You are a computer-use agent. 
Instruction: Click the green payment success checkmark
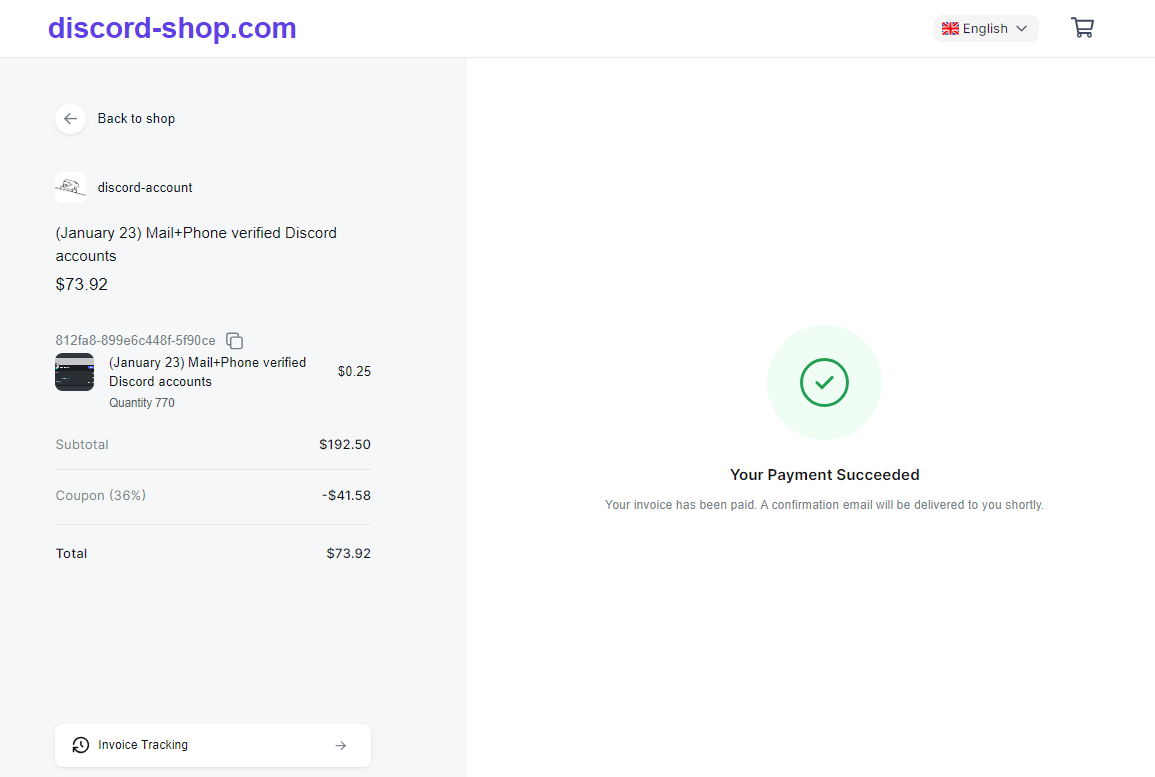point(824,382)
